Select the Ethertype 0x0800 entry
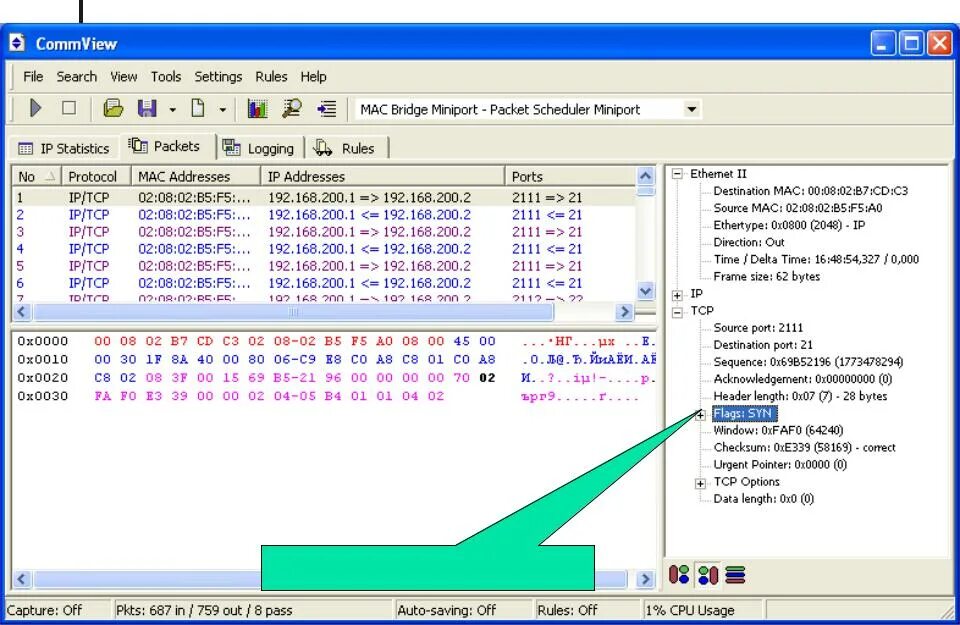Image resolution: width=960 pixels, height=625 pixels. pyautogui.click(x=789, y=225)
